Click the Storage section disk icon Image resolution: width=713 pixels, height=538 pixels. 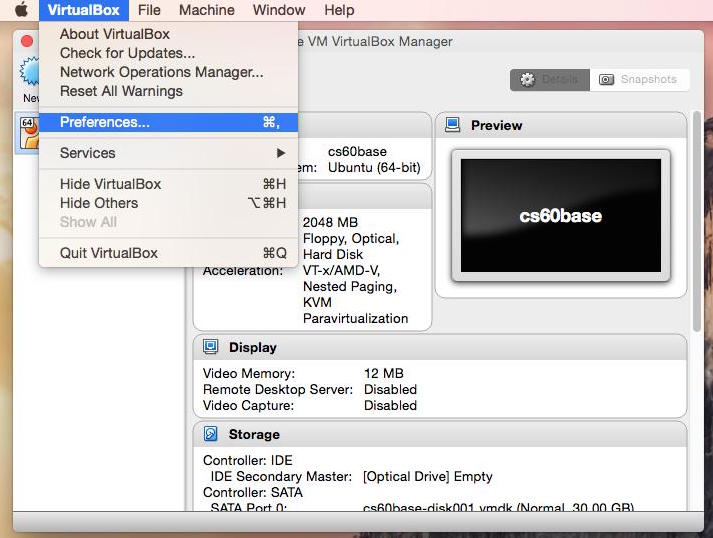(x=211, y=434)
